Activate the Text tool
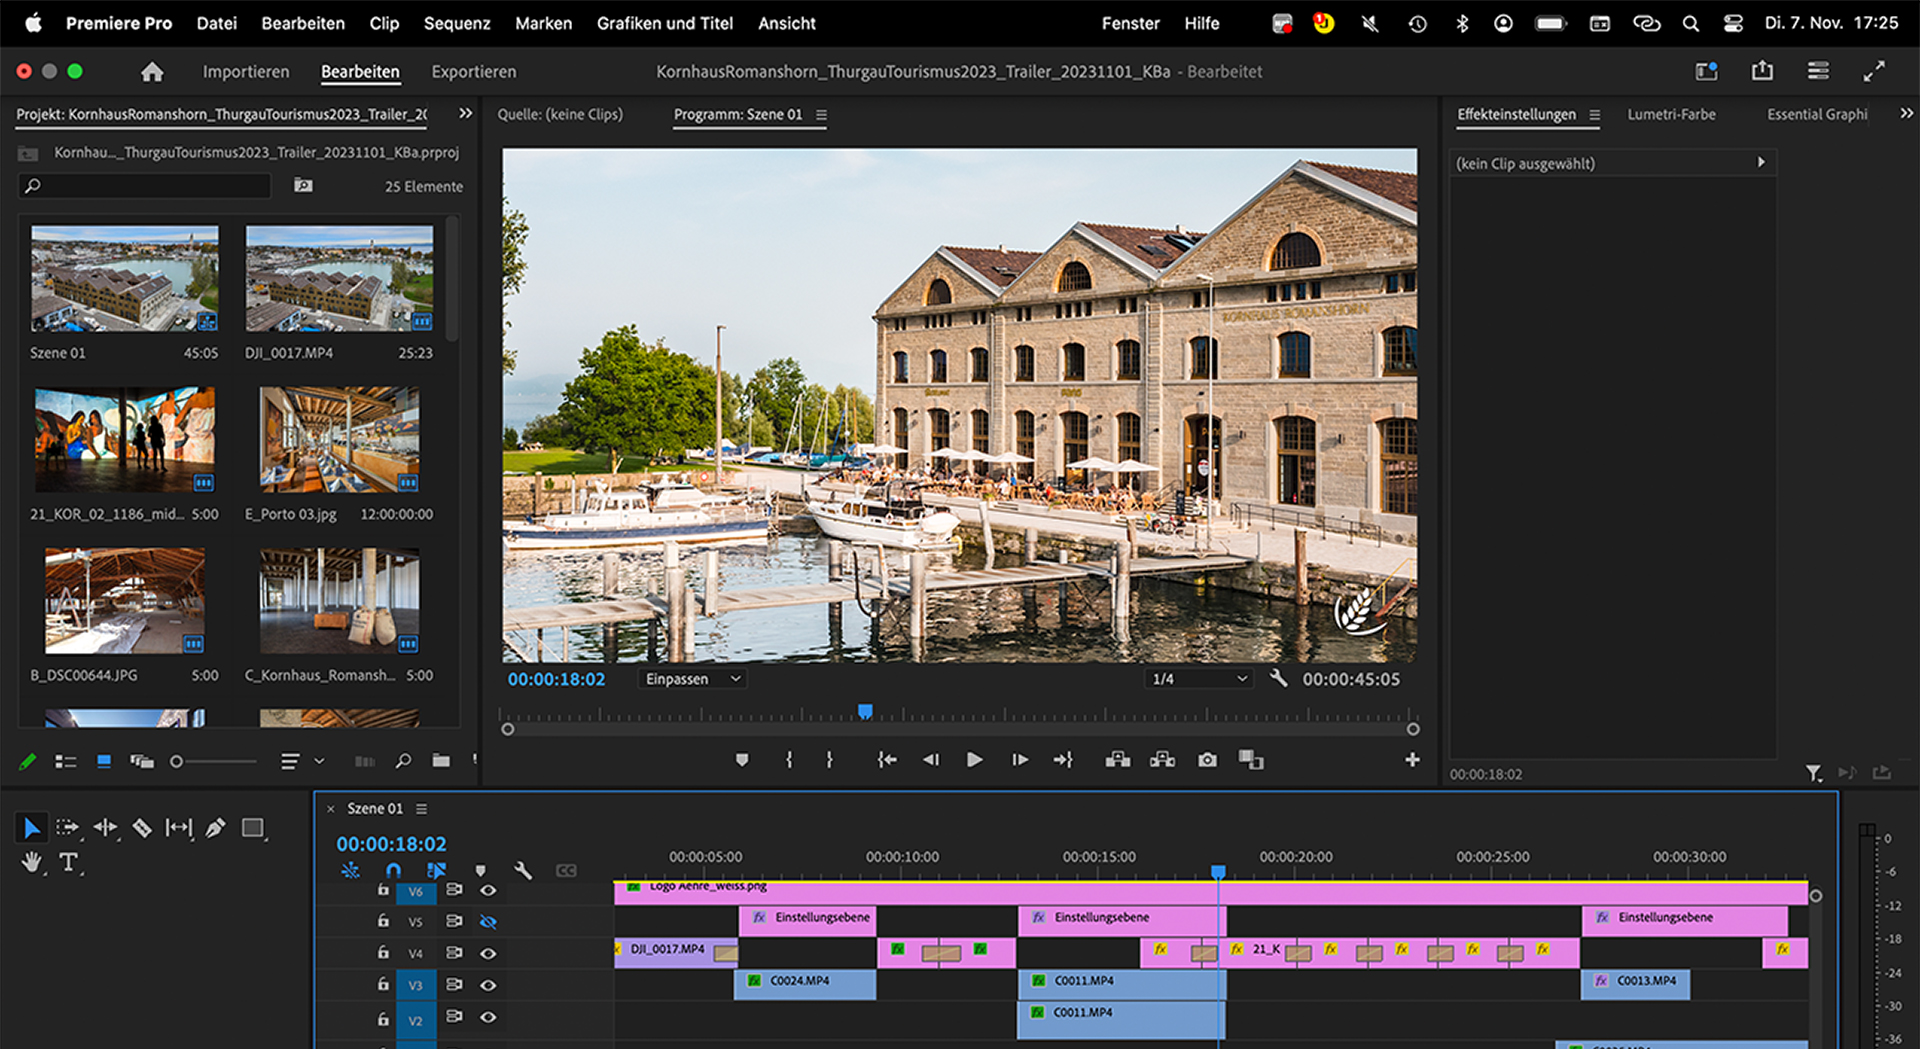1920x1049 pixels. pos(68,864)
